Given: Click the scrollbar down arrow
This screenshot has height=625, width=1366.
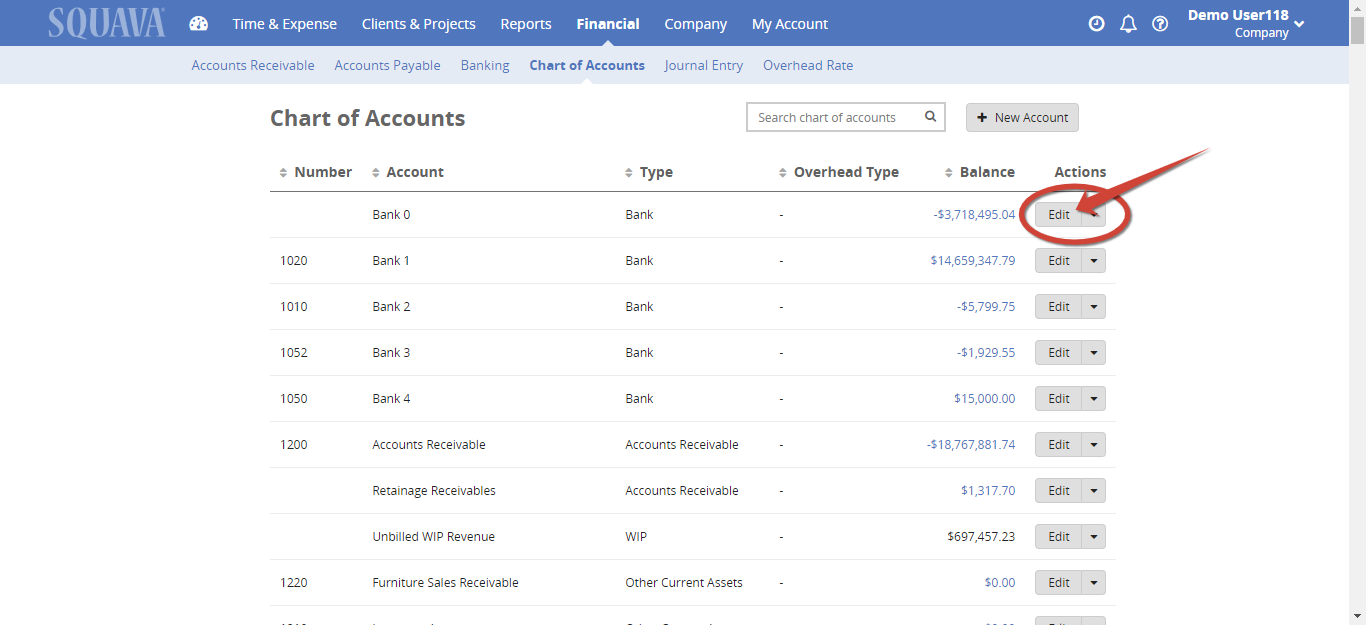Looking at the screenshot, I should click(1357, 616).
